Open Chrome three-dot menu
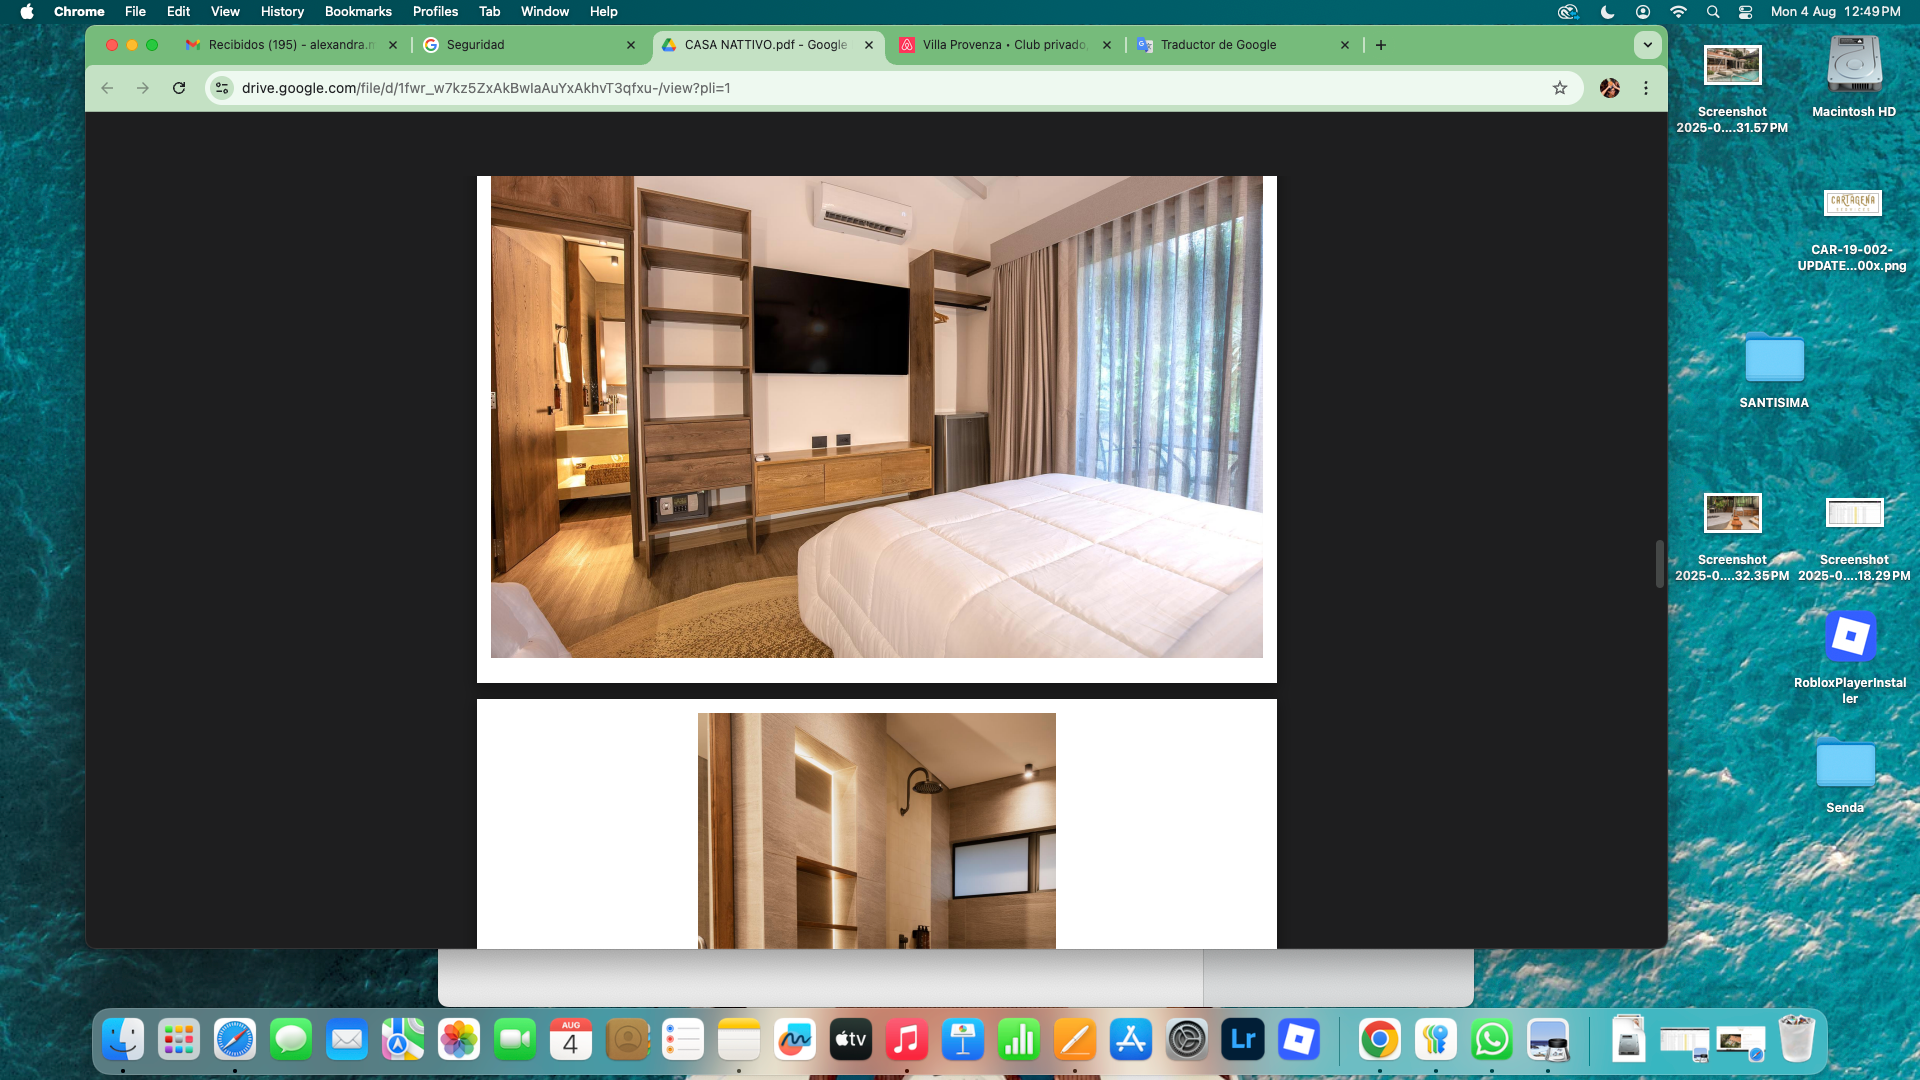The image size is (1920, 1080). pos(1646,88)
